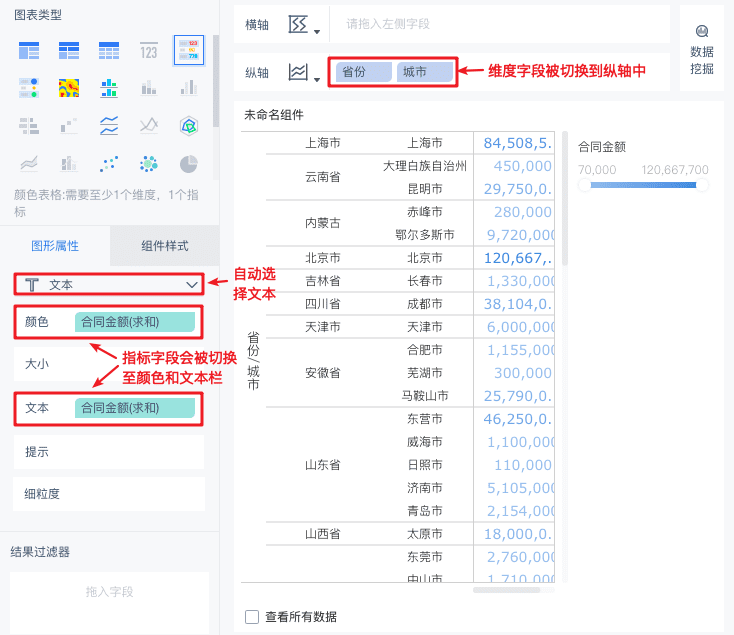Click the T text icon in shape selector
This screenshot has height=635, width=734.
click(x=32, y=285)
